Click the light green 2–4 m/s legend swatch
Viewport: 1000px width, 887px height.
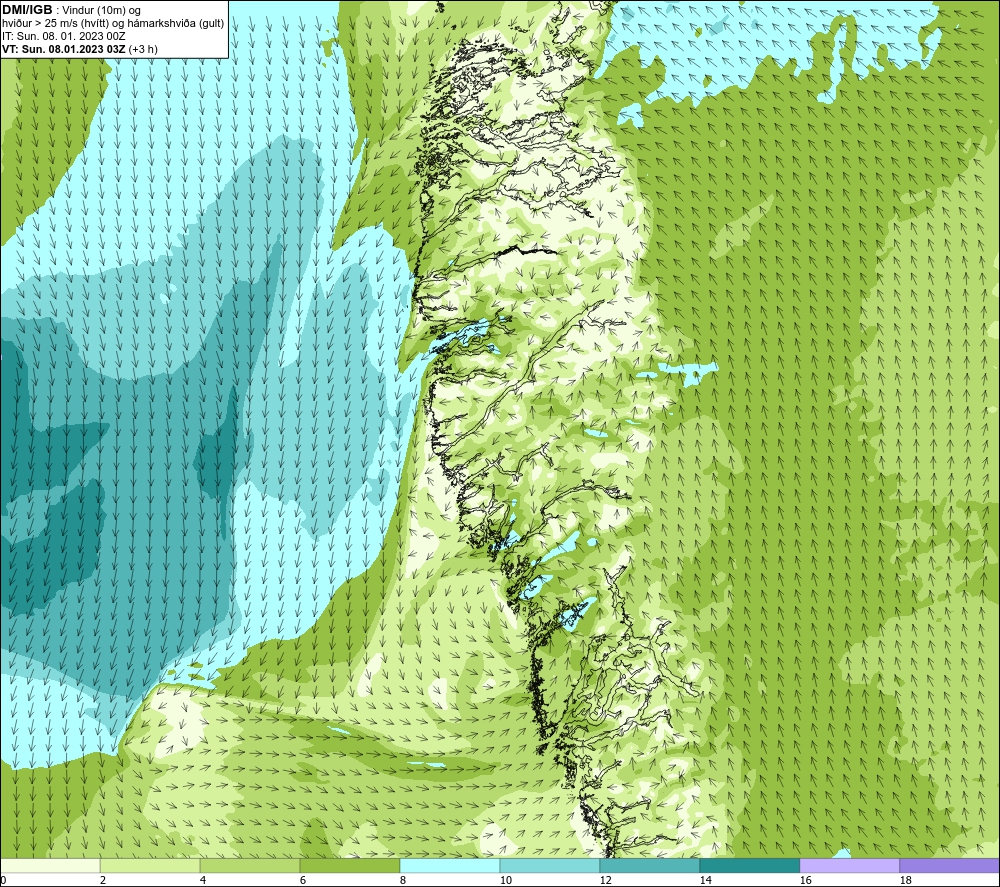click(x=150, y=865)
